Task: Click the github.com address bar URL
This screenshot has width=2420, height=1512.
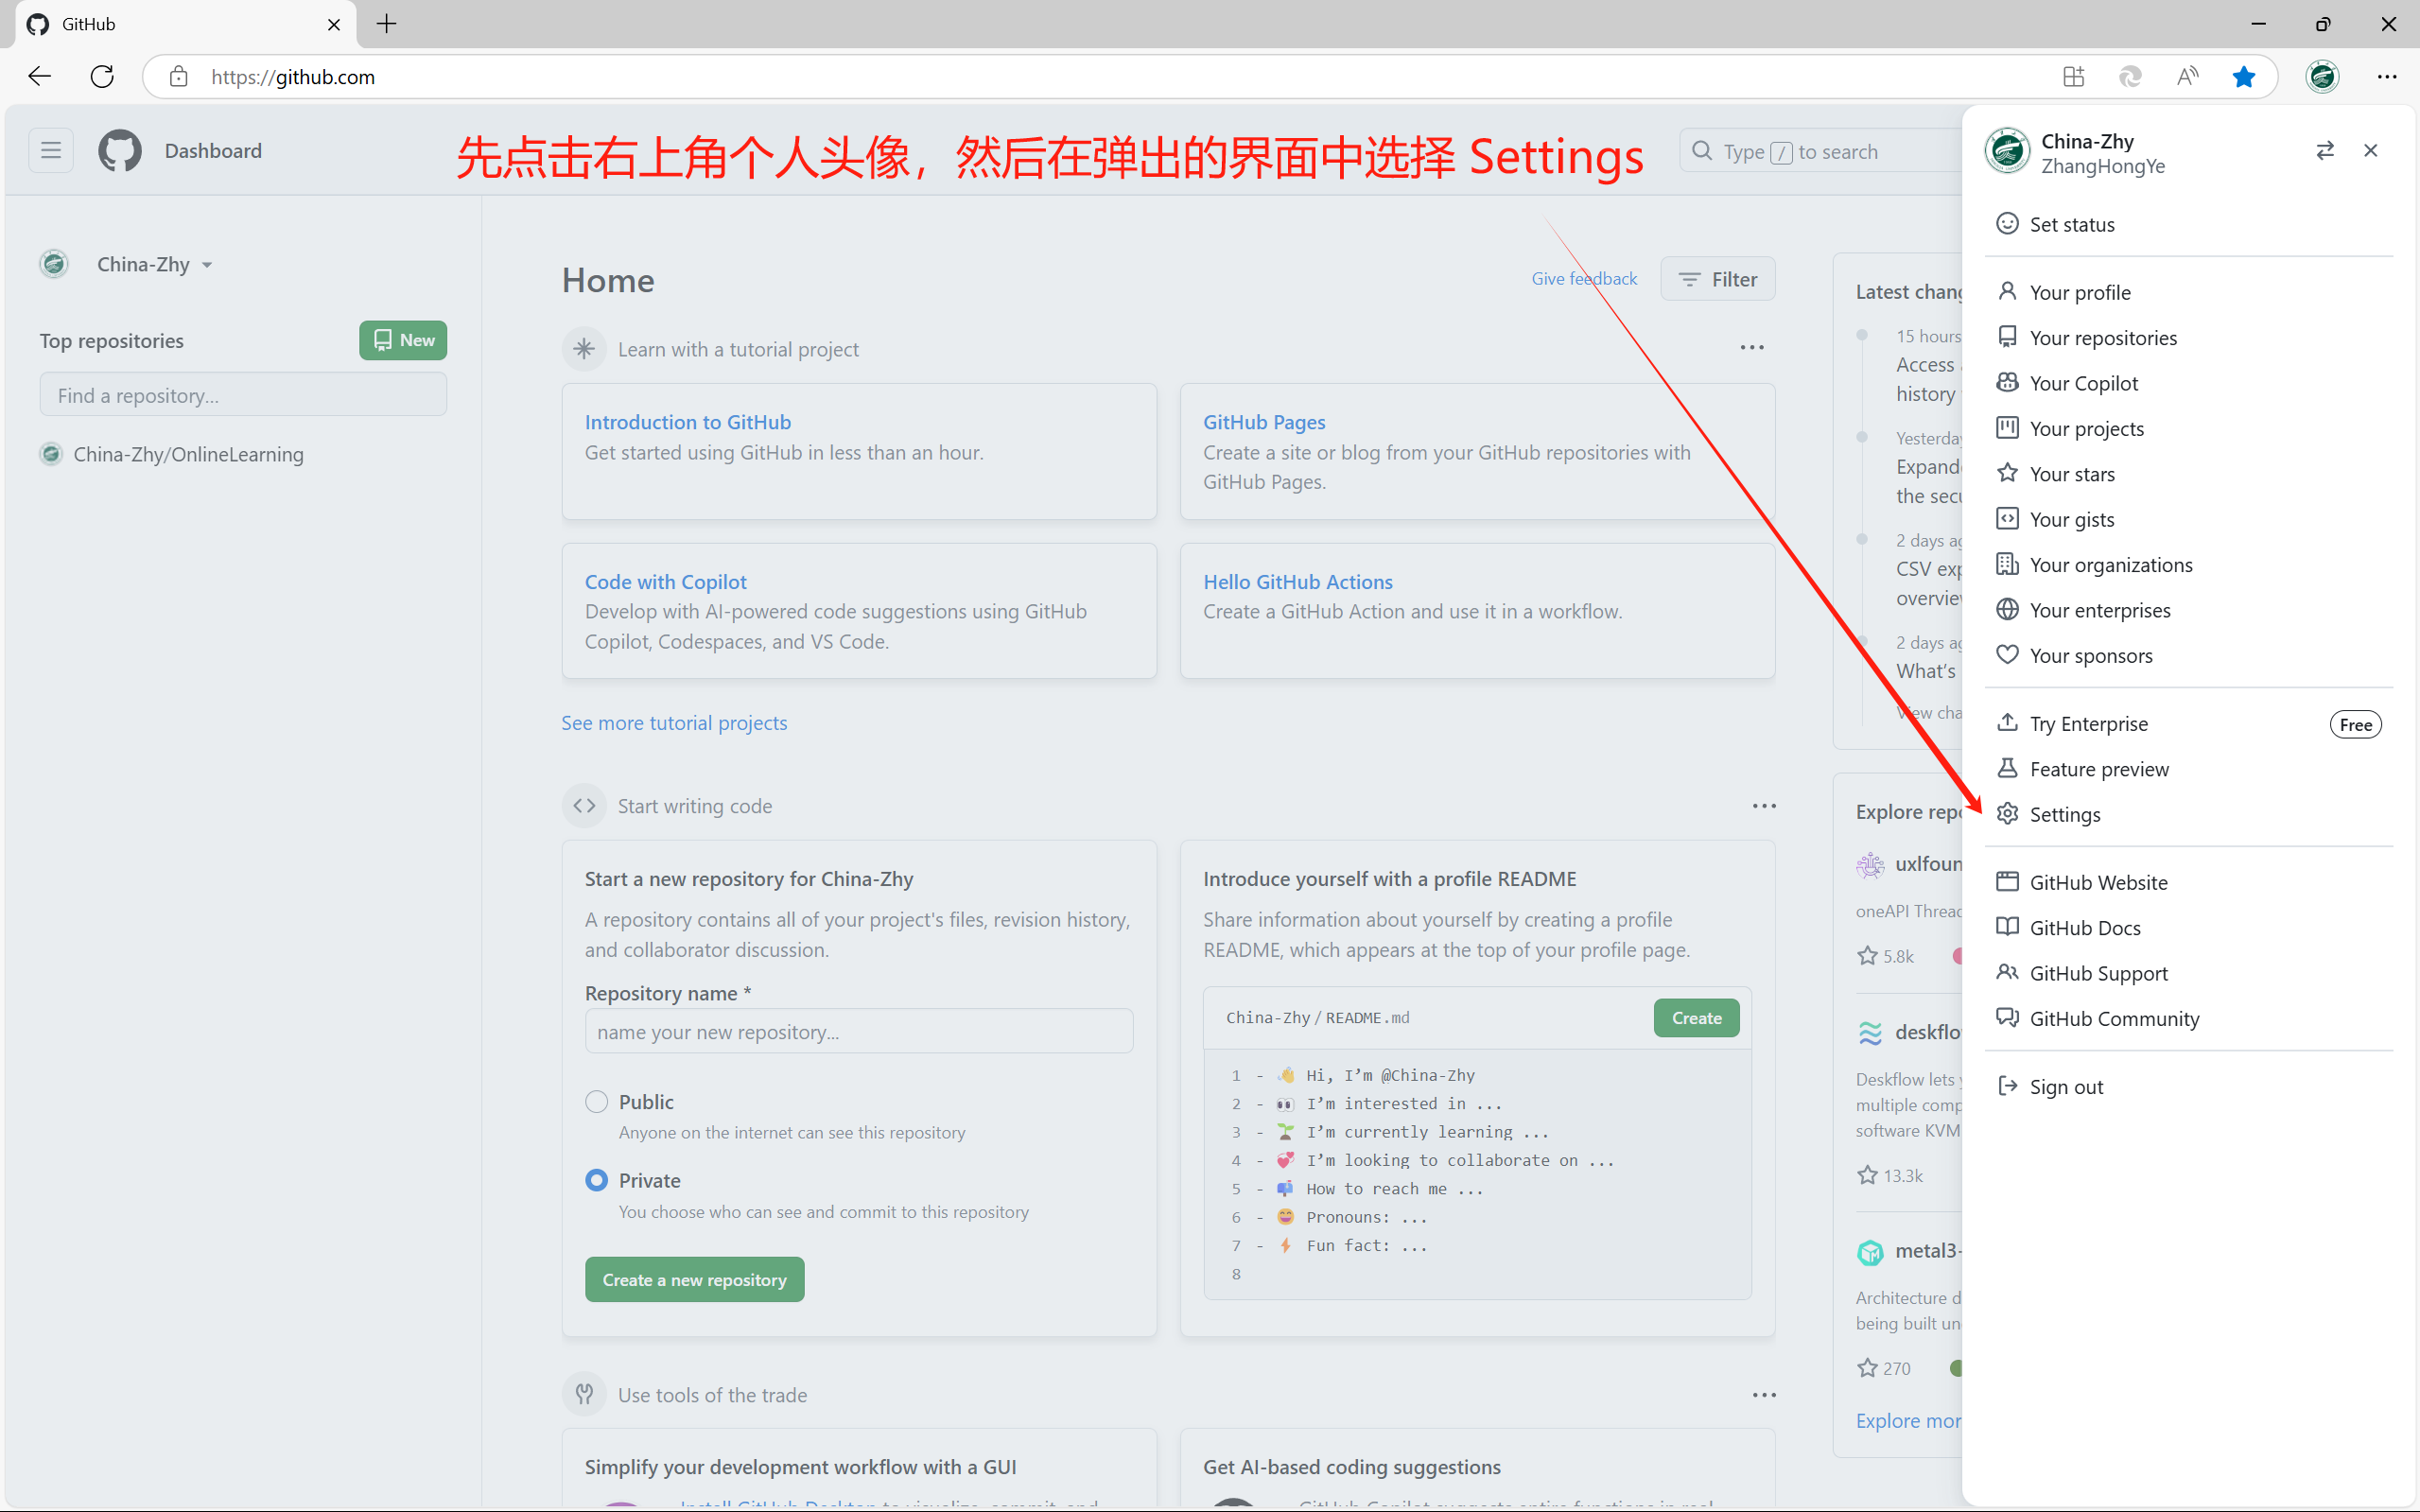Action: [x=293, y=77]
